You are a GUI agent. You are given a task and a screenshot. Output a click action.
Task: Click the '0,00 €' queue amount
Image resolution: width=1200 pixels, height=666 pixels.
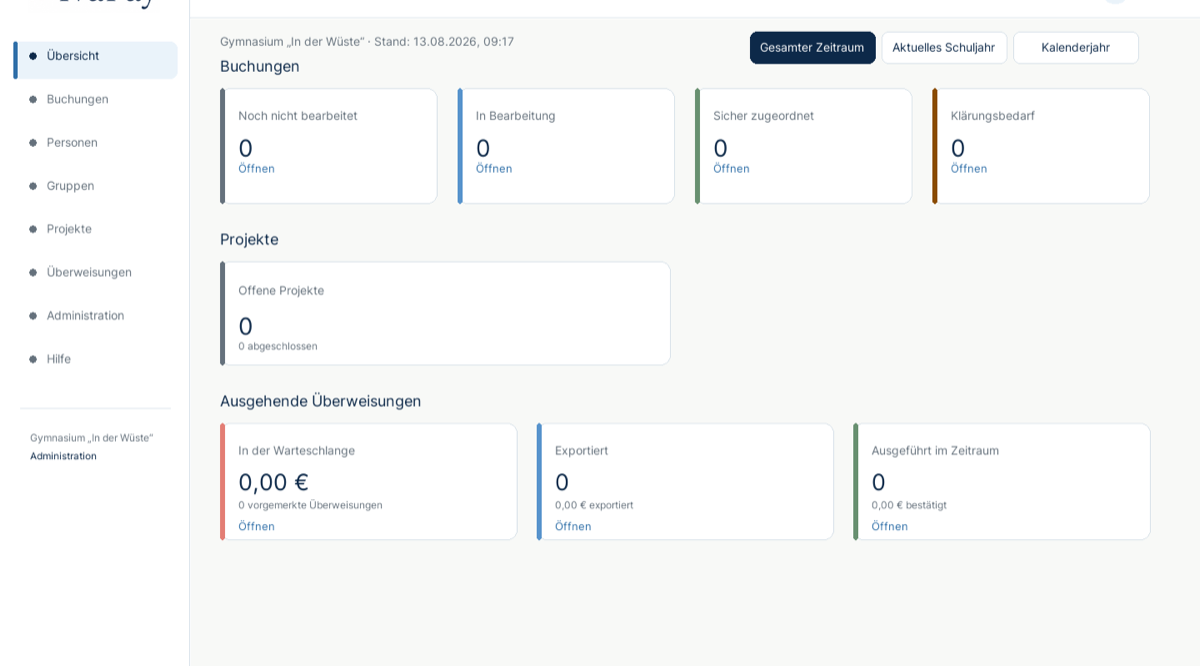coord(273,482)
